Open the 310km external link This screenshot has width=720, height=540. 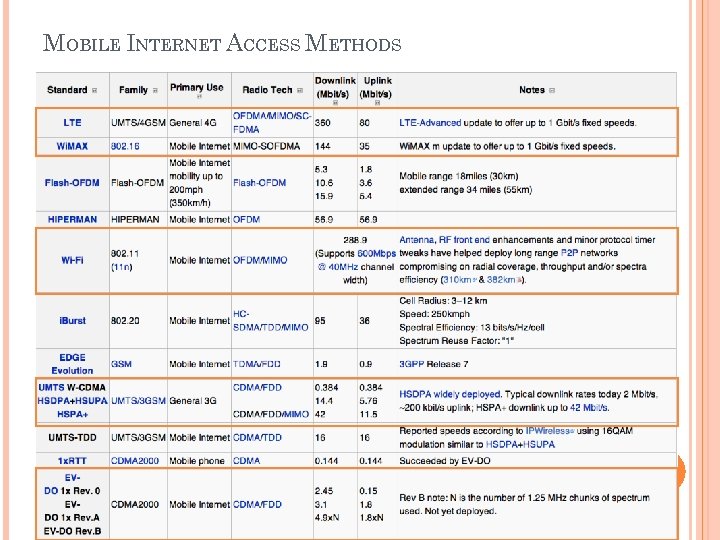tap(459, 280)
